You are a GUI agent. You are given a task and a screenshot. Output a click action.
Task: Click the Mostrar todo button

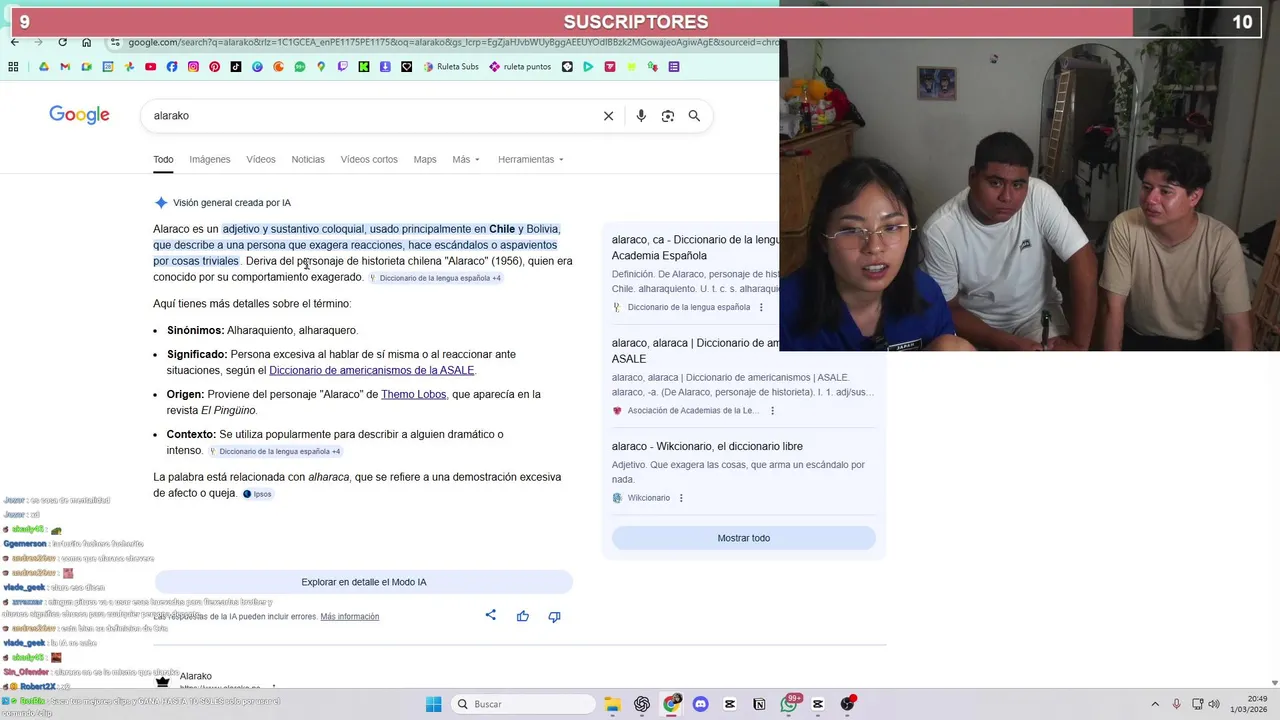click(x=744, y=538)
